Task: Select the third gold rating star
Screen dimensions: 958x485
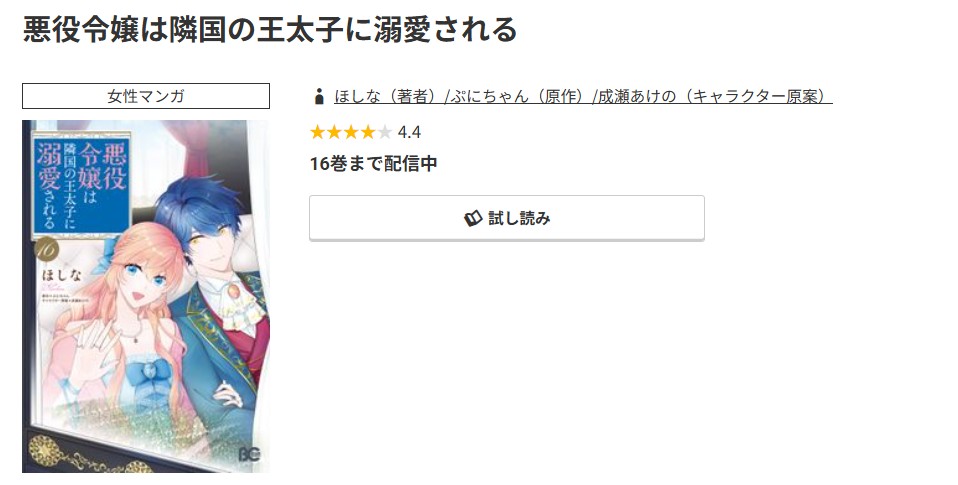Action: click(x=351, y=132)
